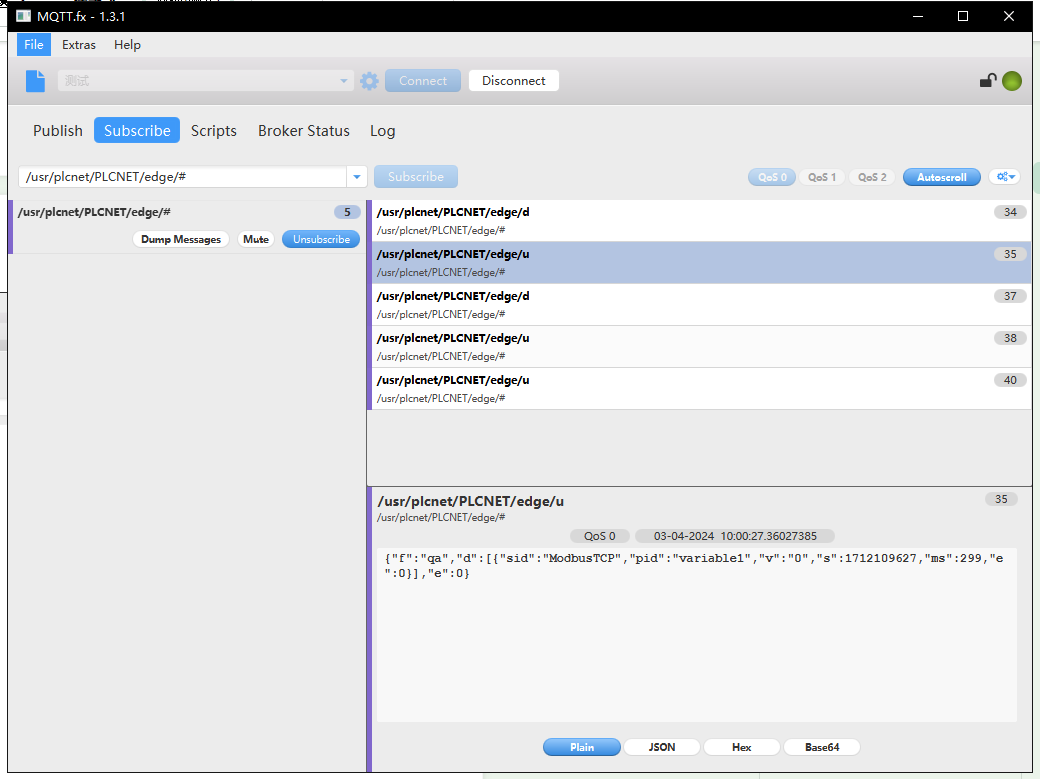Viewport: 1040px width, 779px height.
Task: Switch payload view to JSON format
Action: [661, 747]
